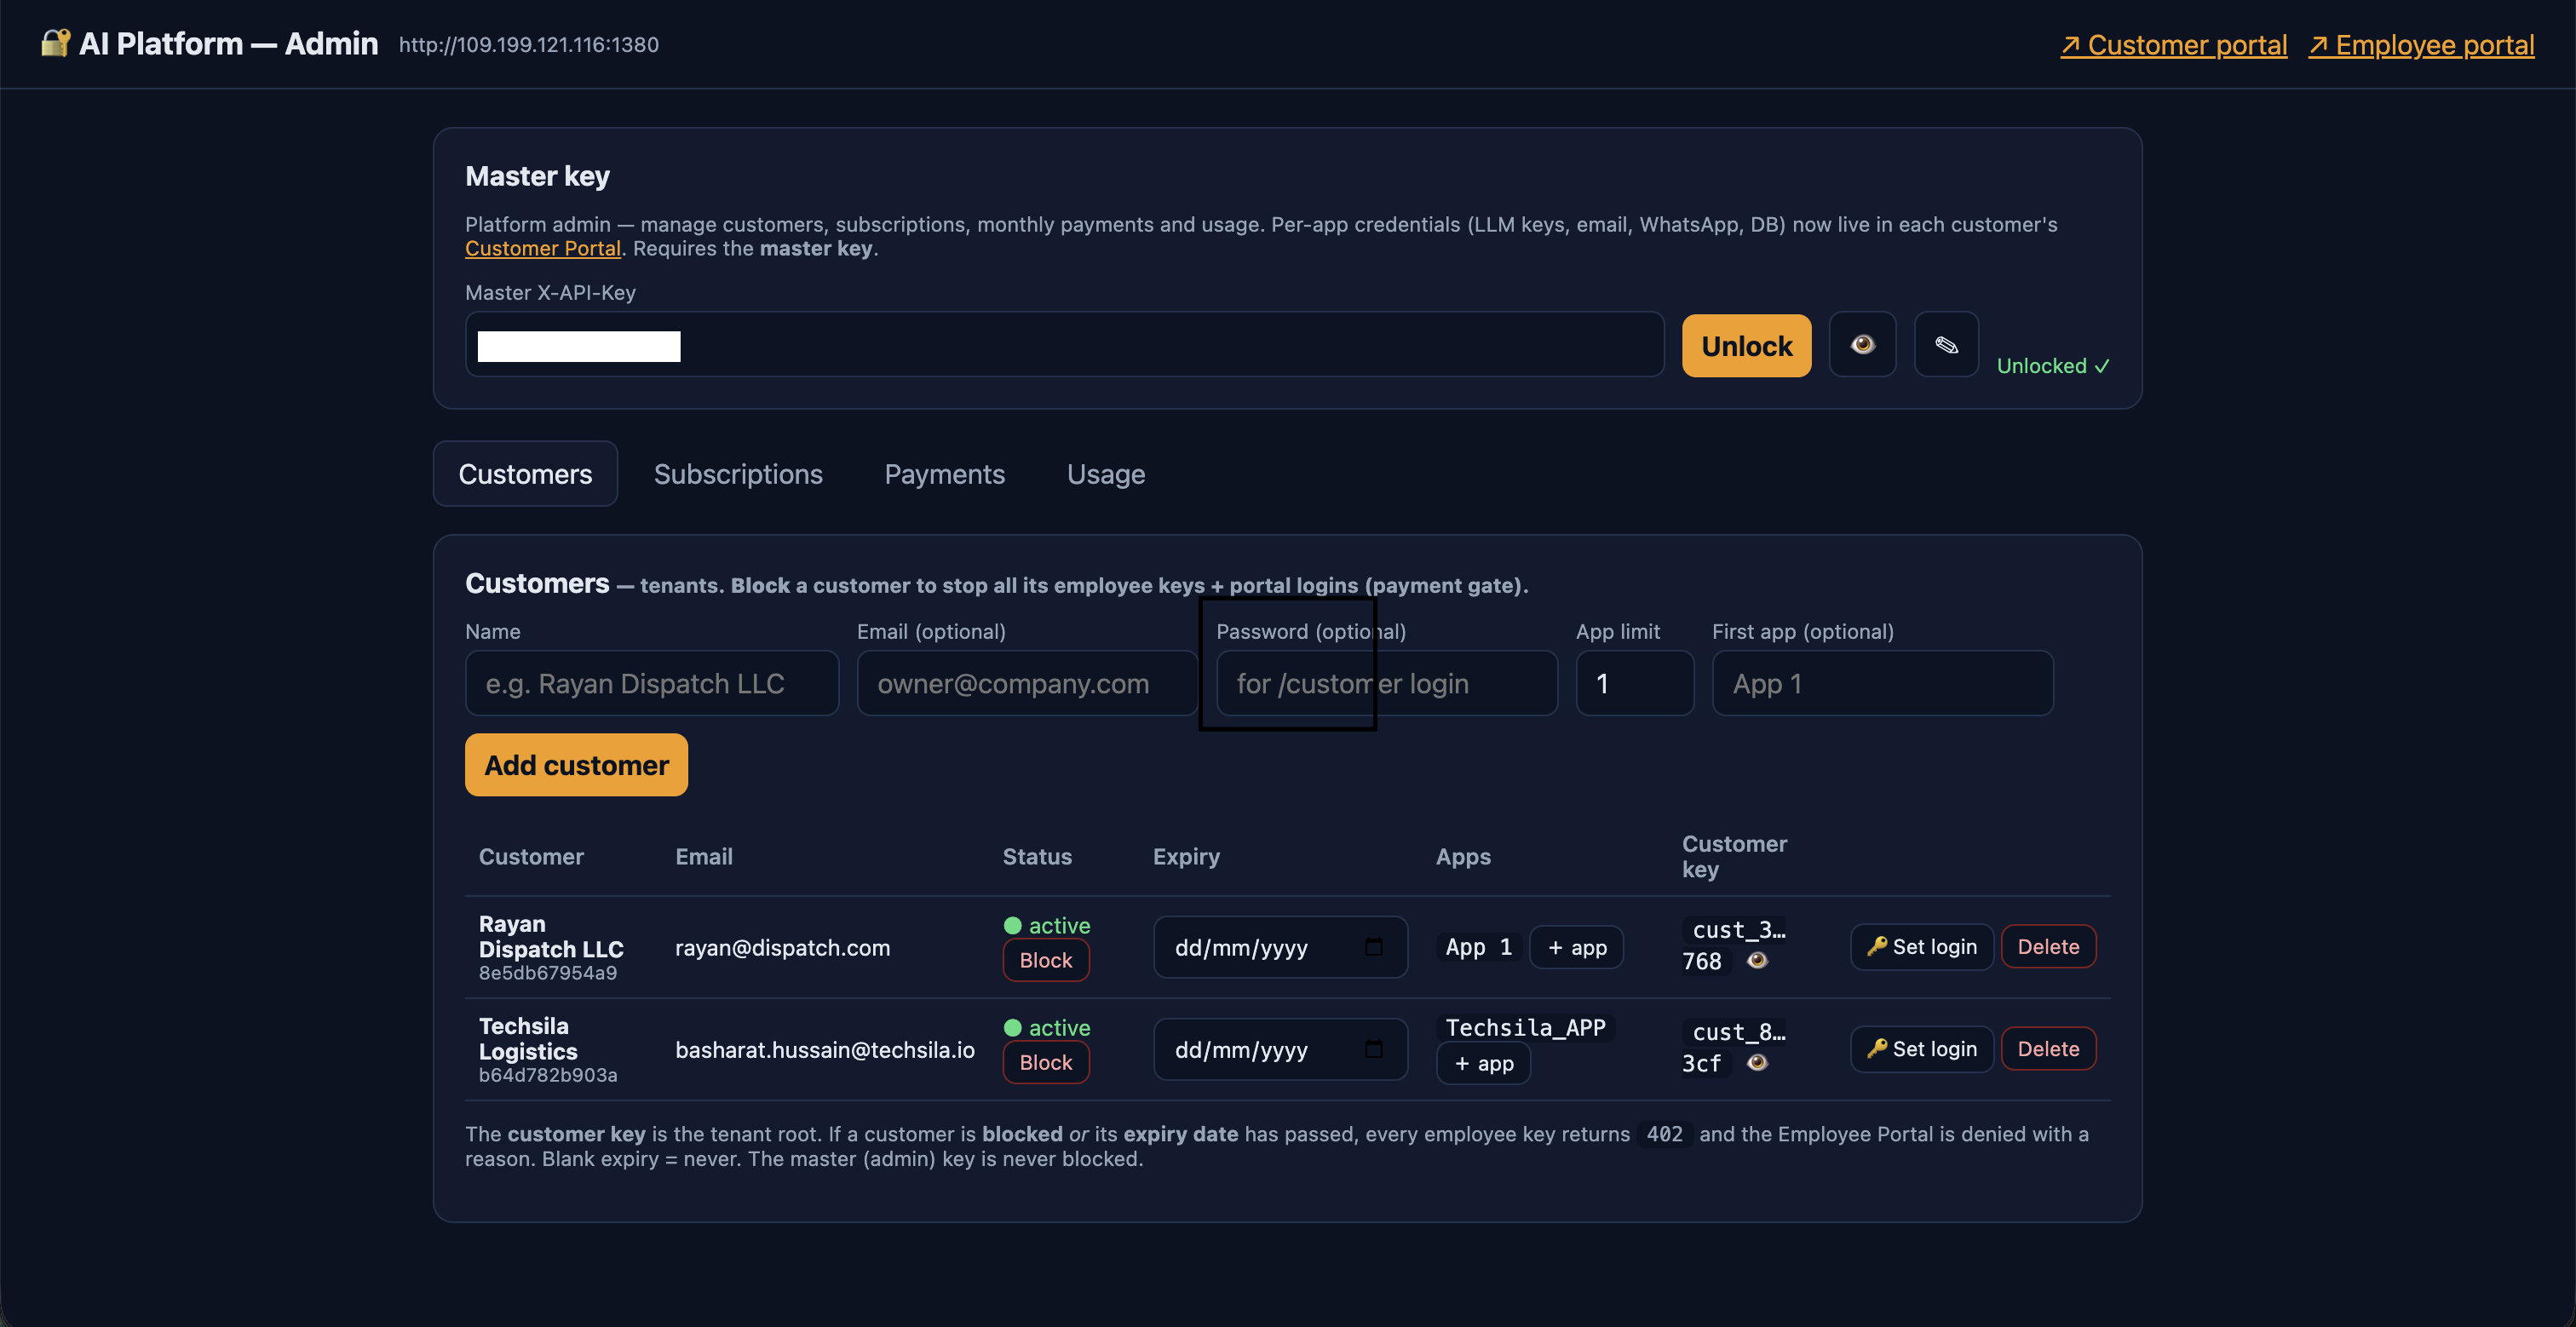Show master key using eye icon

coord(1862,345)
